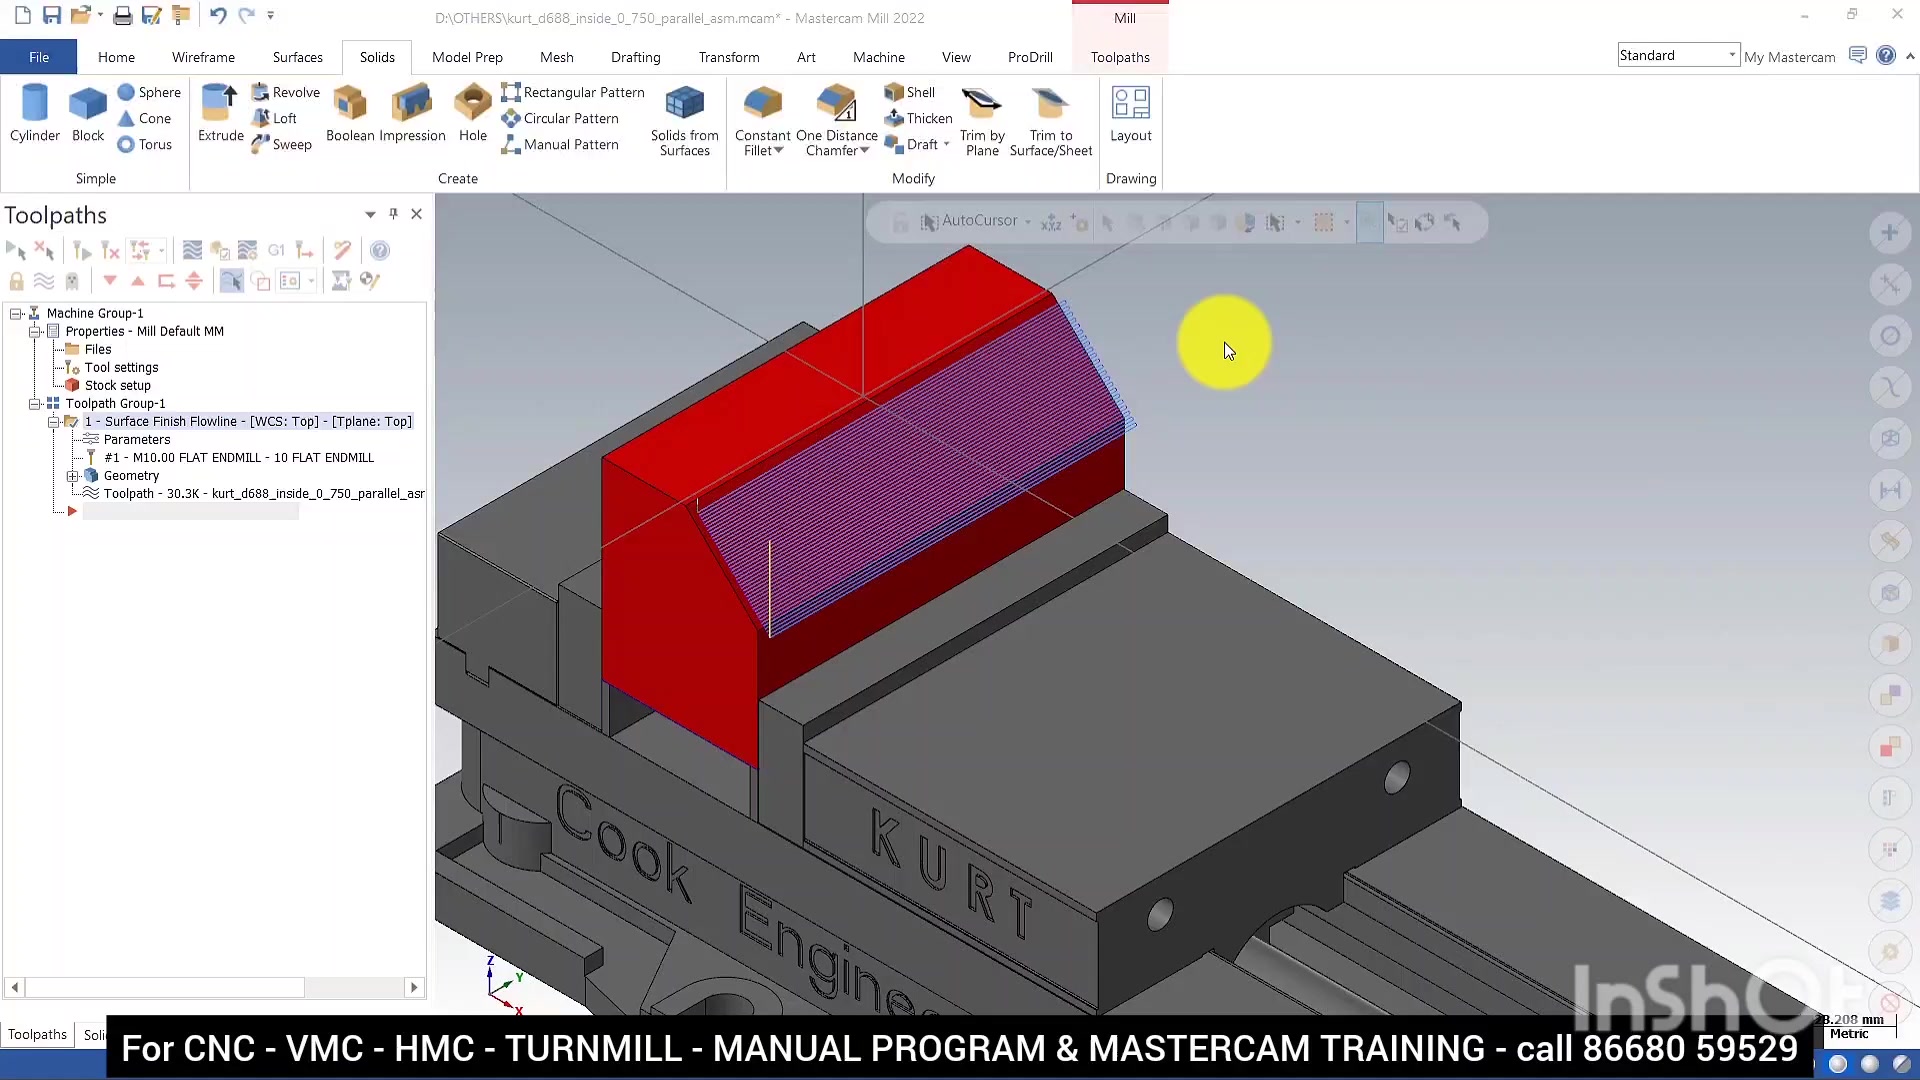The width and height of the screenshot is (1920, 1080).
Task: Select the Cone primitive tool
Action: [145, 118]
